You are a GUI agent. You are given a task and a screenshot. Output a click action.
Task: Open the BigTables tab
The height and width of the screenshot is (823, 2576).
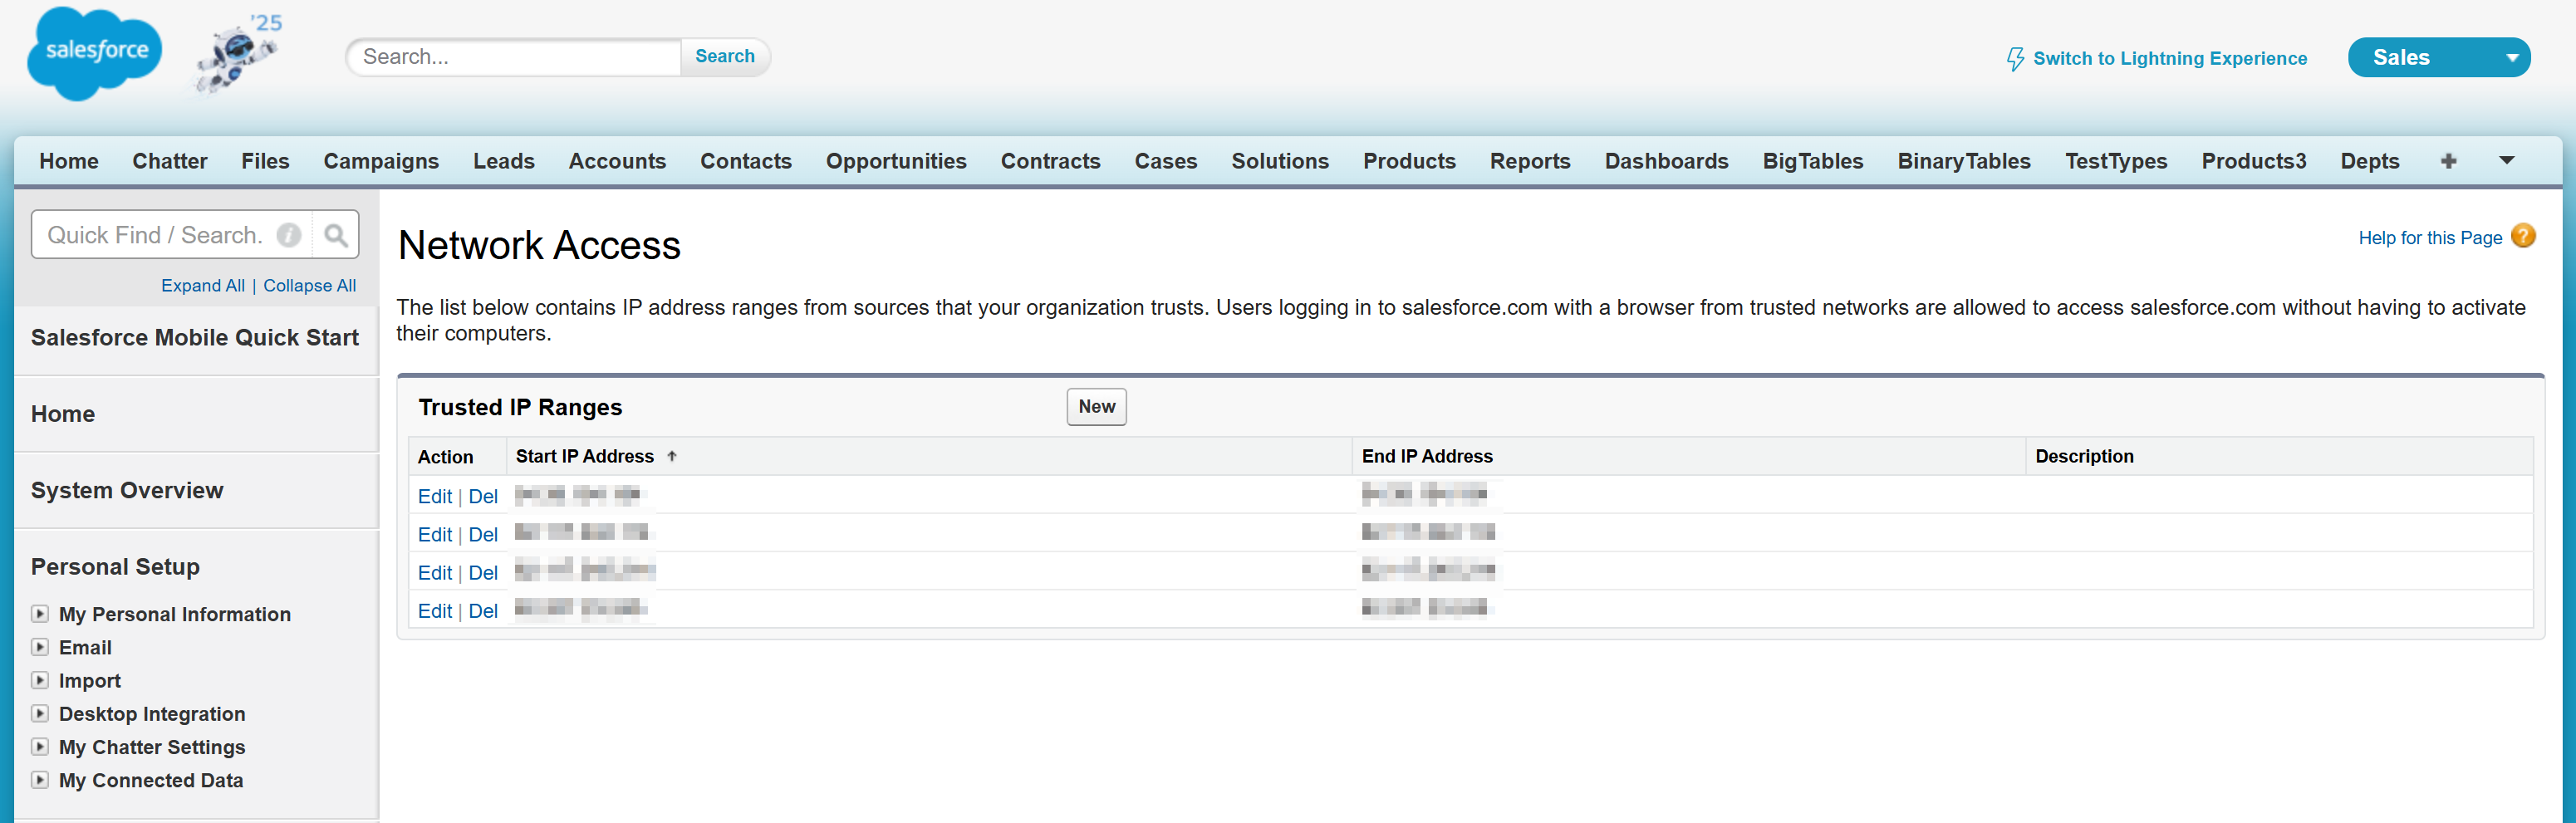(1813, 161)
